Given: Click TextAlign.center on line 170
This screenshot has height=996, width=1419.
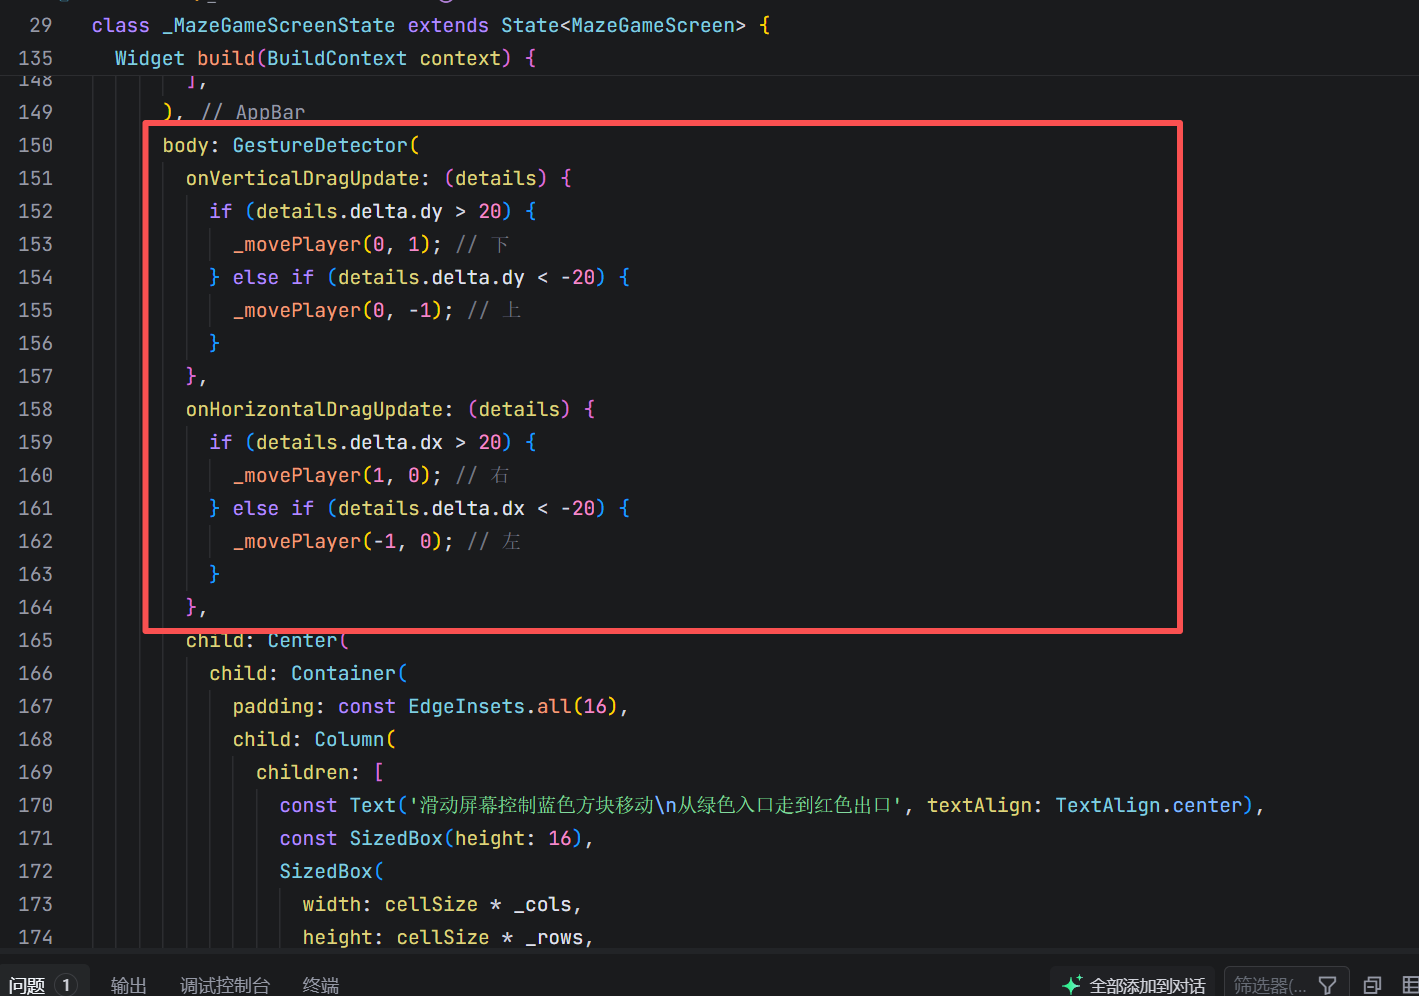Looking at the screenshot, I should [x=1149, y=805].
